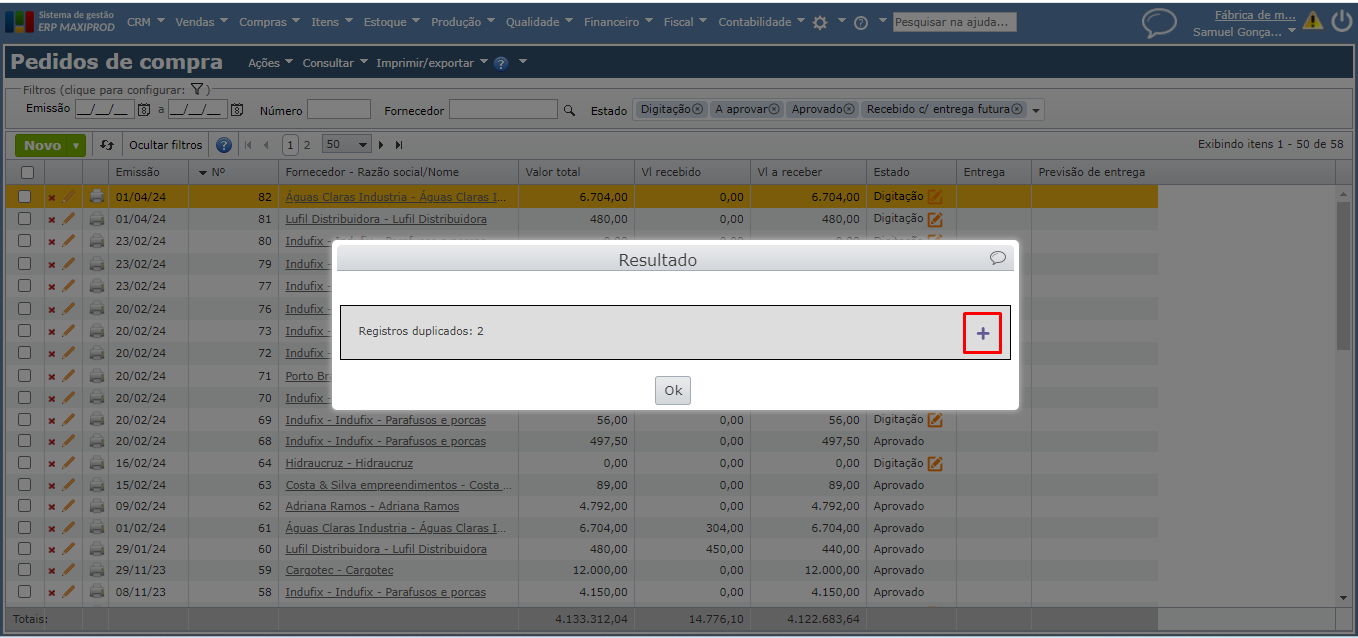Click the blue help icon beside Imprimir/exportar

pos(501,63)
